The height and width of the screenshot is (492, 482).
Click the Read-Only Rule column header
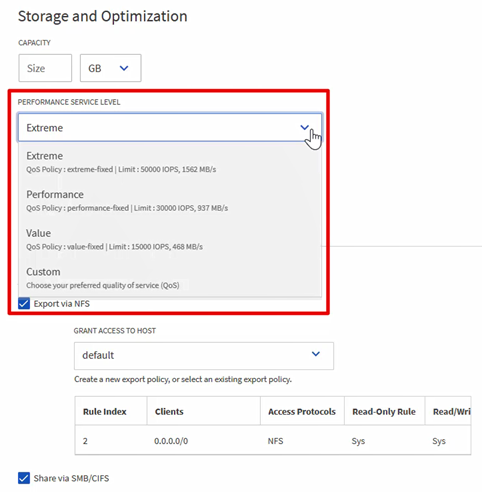pos(384,412)
